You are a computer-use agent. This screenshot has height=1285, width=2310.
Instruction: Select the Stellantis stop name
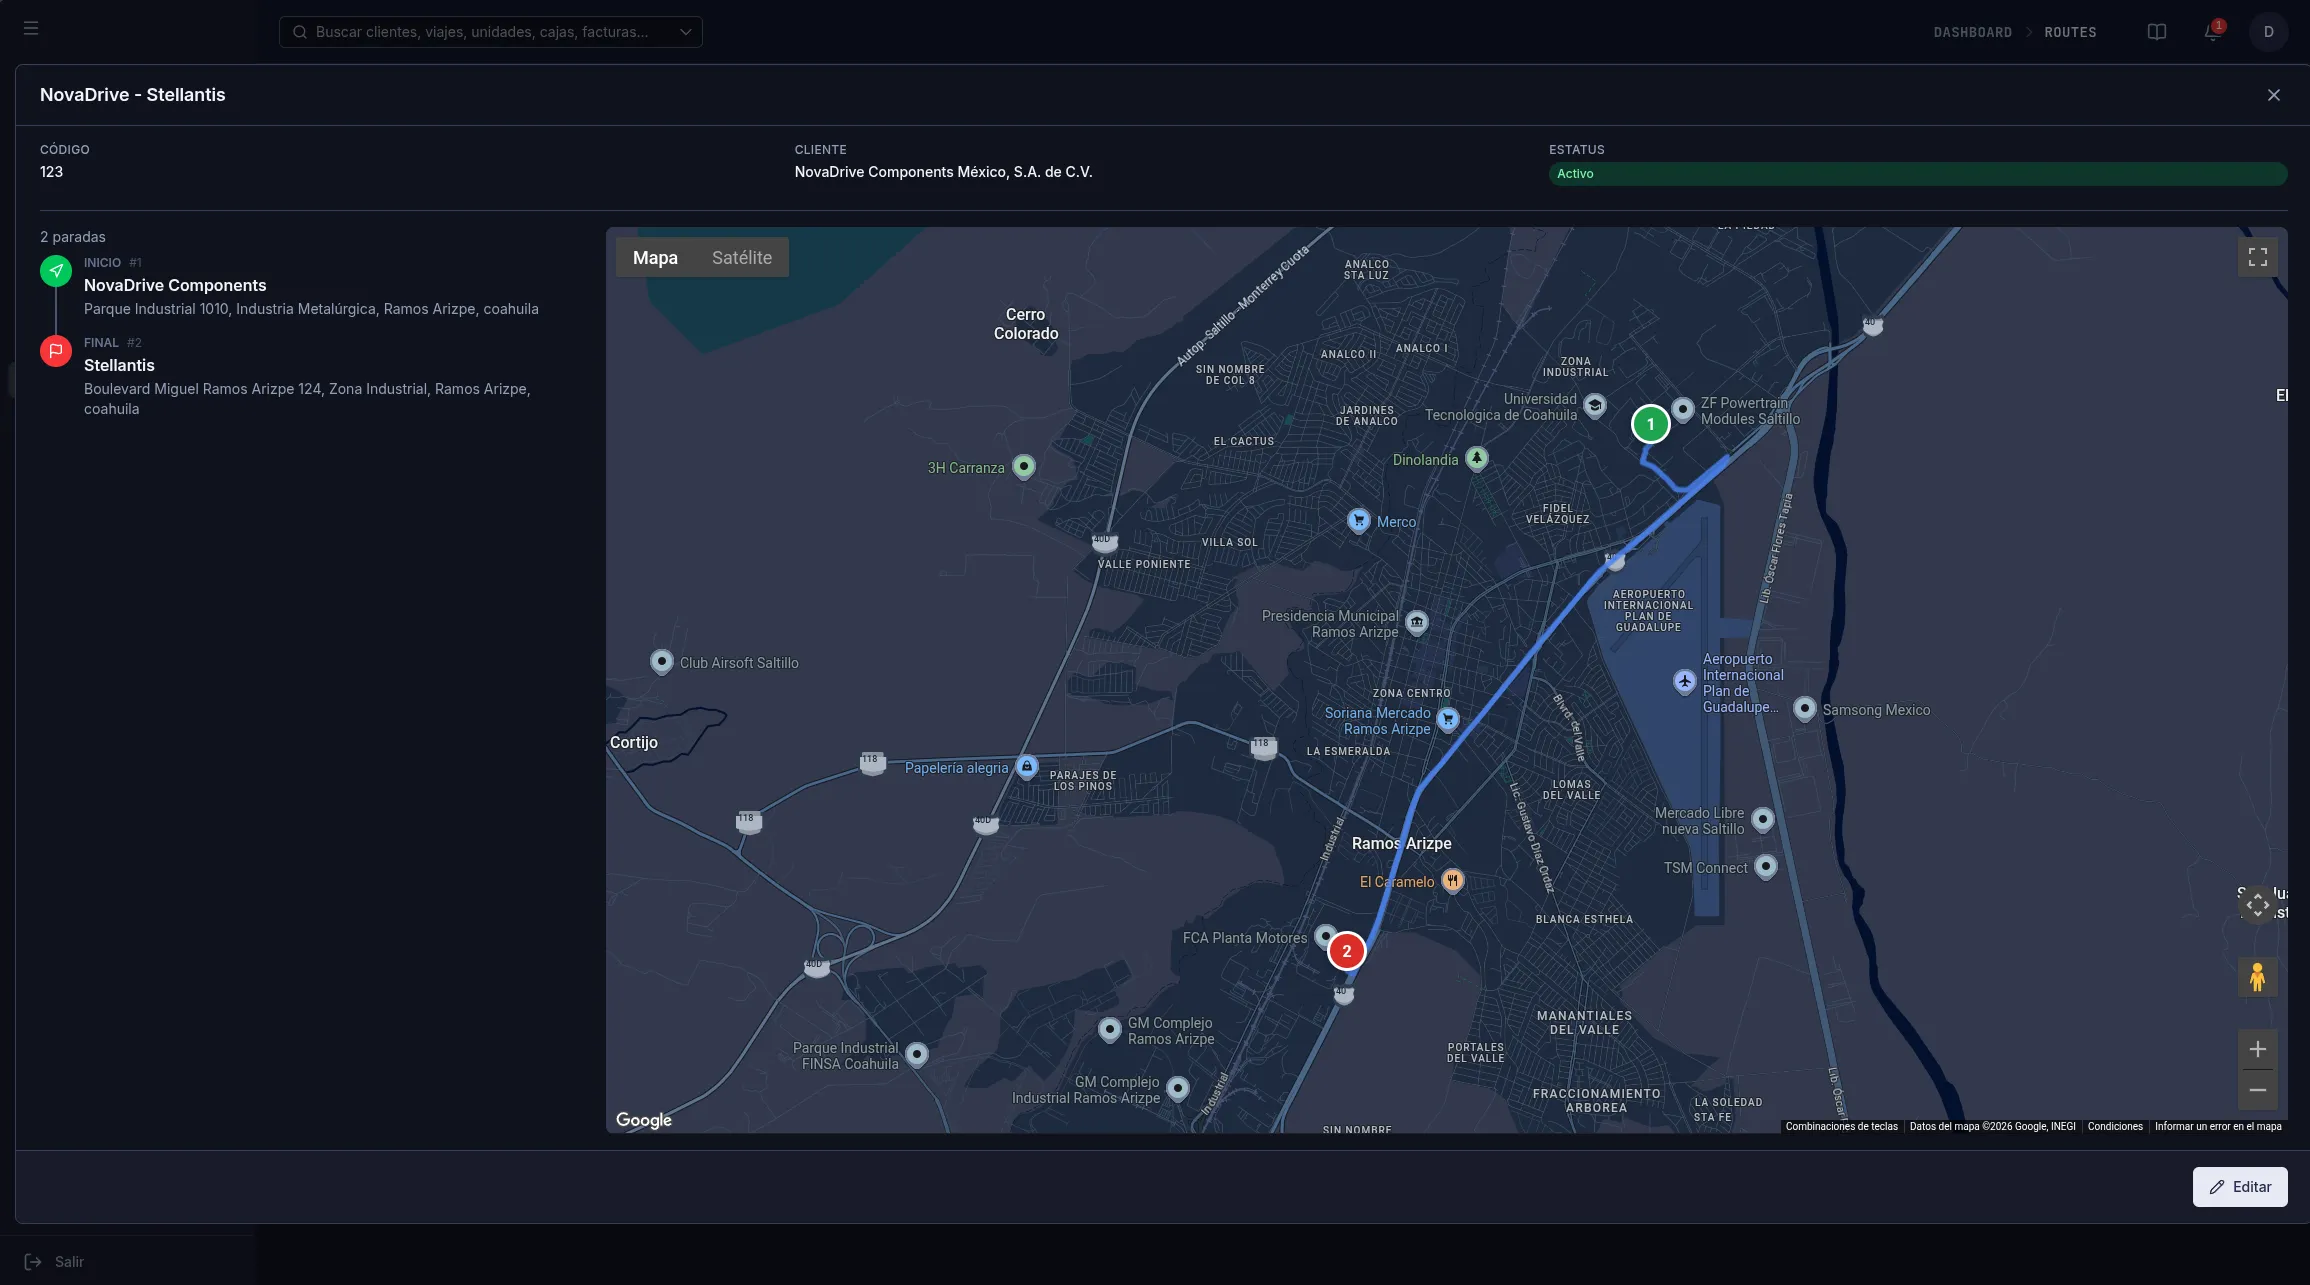pyautogui.click(x=119, y=366)
